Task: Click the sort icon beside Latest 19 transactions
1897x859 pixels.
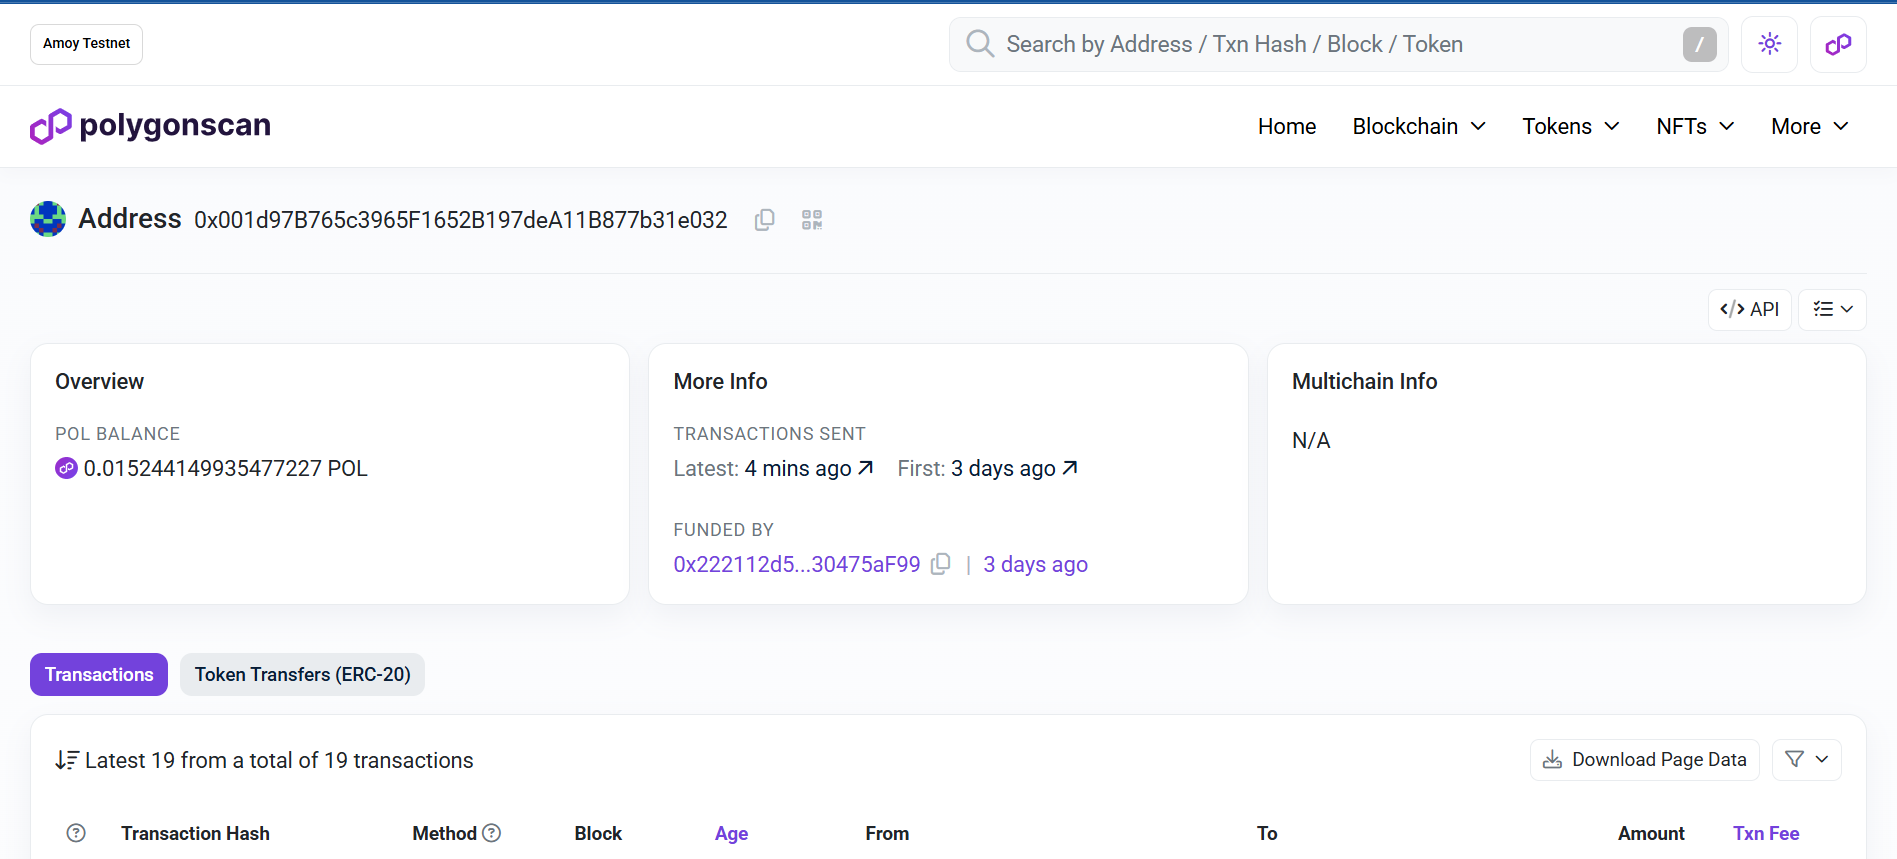Action: 67,760
